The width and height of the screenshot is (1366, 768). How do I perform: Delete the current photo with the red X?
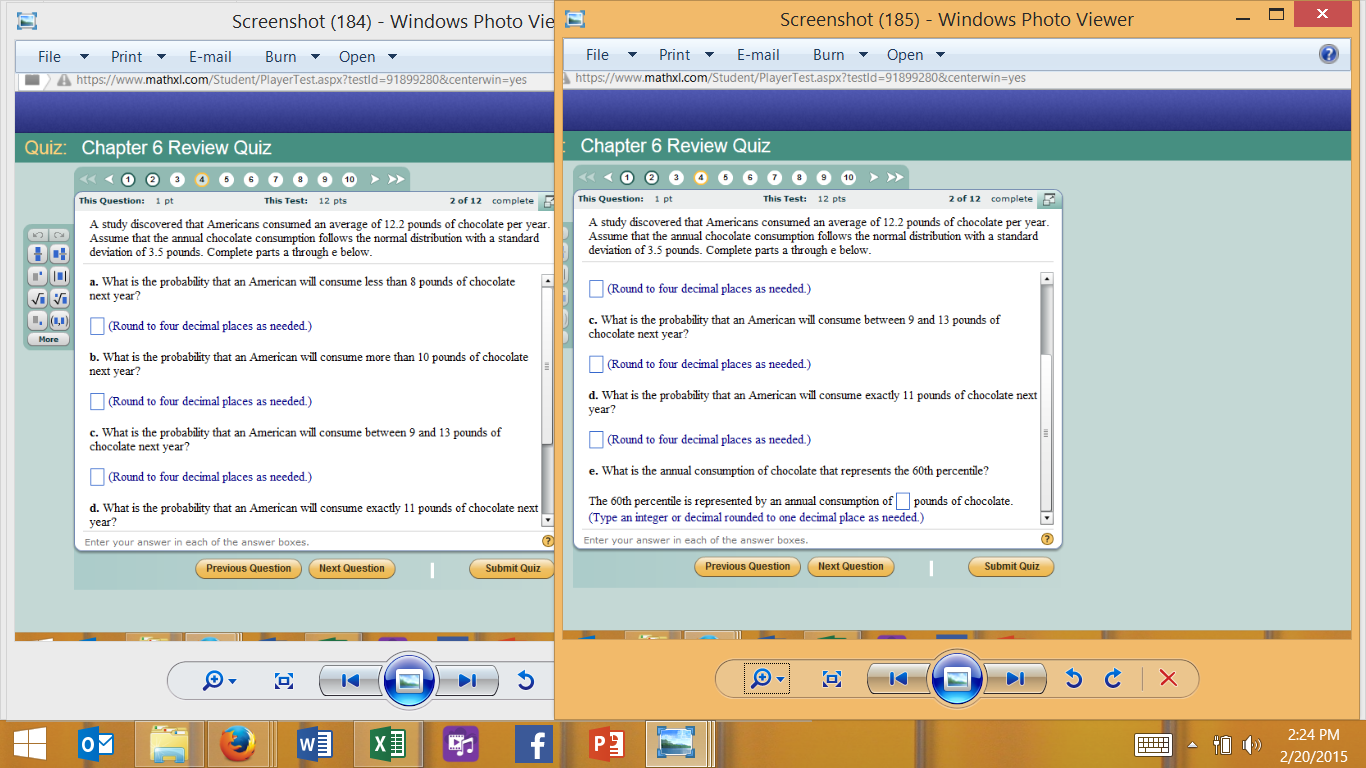click(1169, 678)
